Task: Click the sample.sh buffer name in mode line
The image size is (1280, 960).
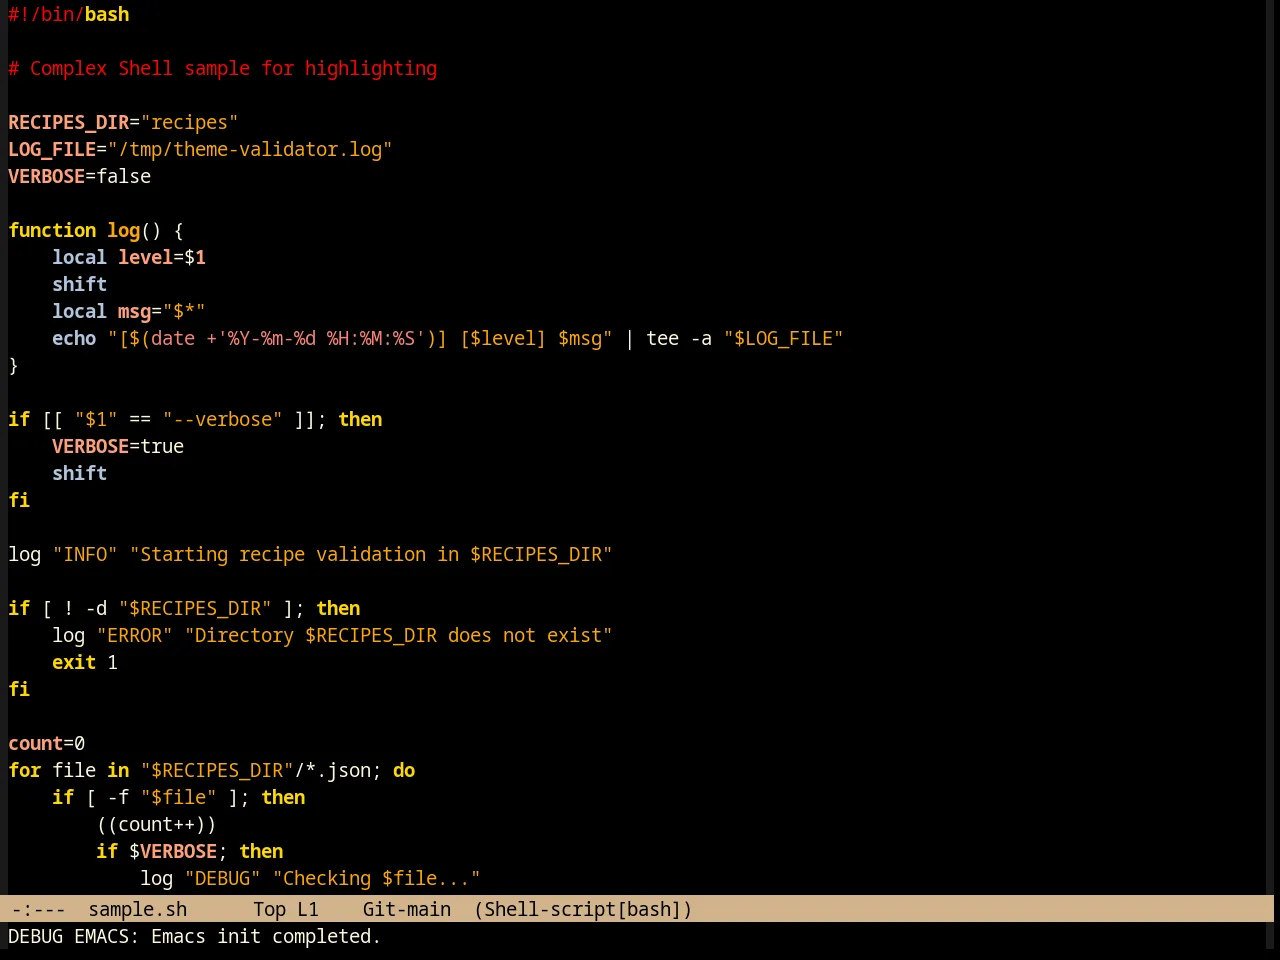Action: point(137,909)
